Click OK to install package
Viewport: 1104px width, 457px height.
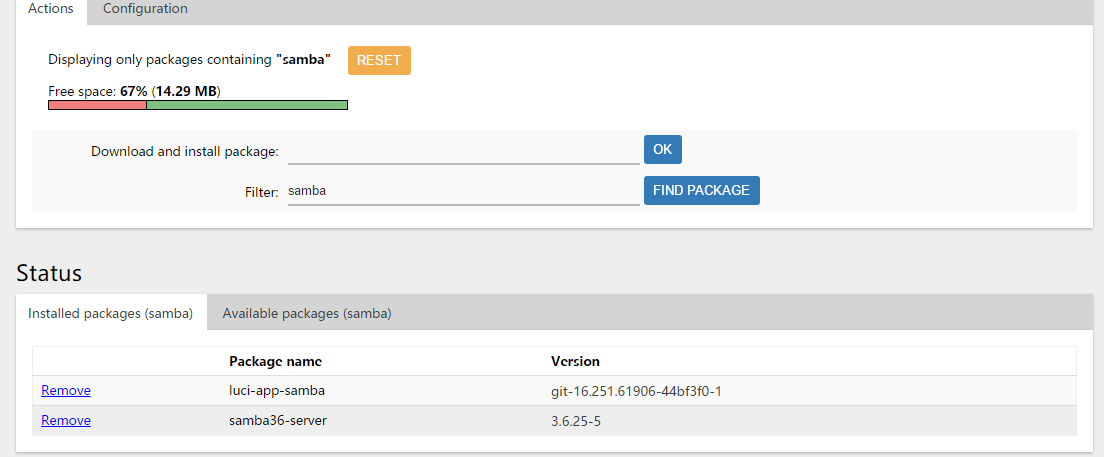(663, 149)
